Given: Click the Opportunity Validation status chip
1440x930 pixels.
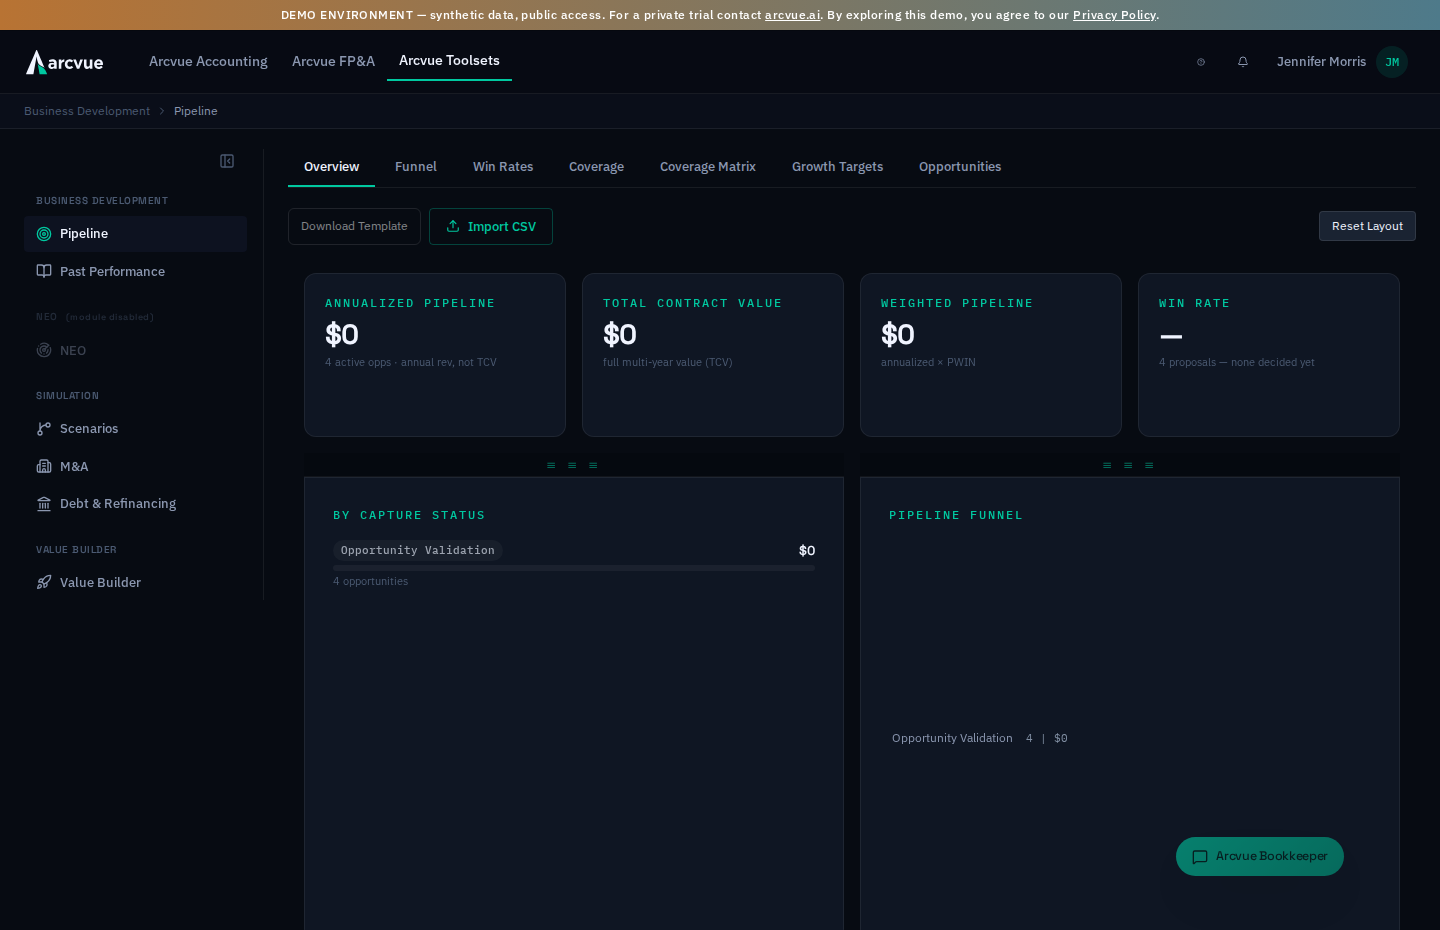Looking at the screenshot, I should [418, 550].
